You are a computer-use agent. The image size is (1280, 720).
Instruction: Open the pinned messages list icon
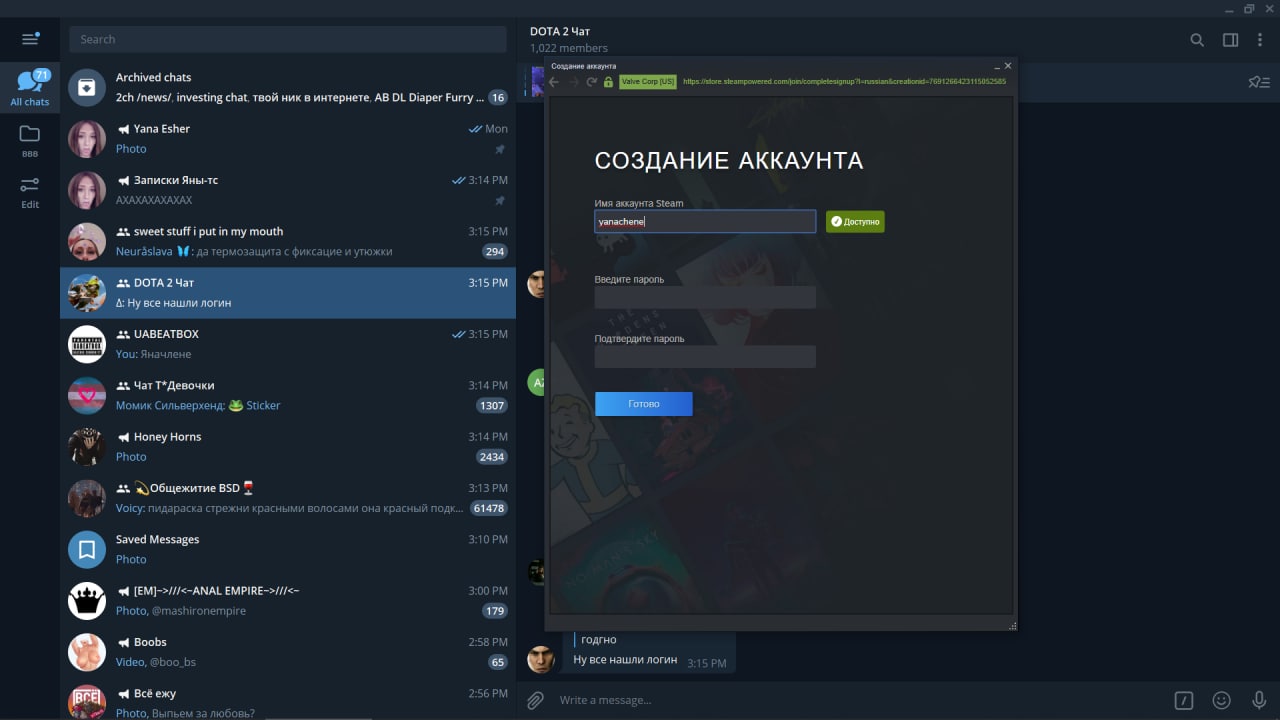[1259, 82]
